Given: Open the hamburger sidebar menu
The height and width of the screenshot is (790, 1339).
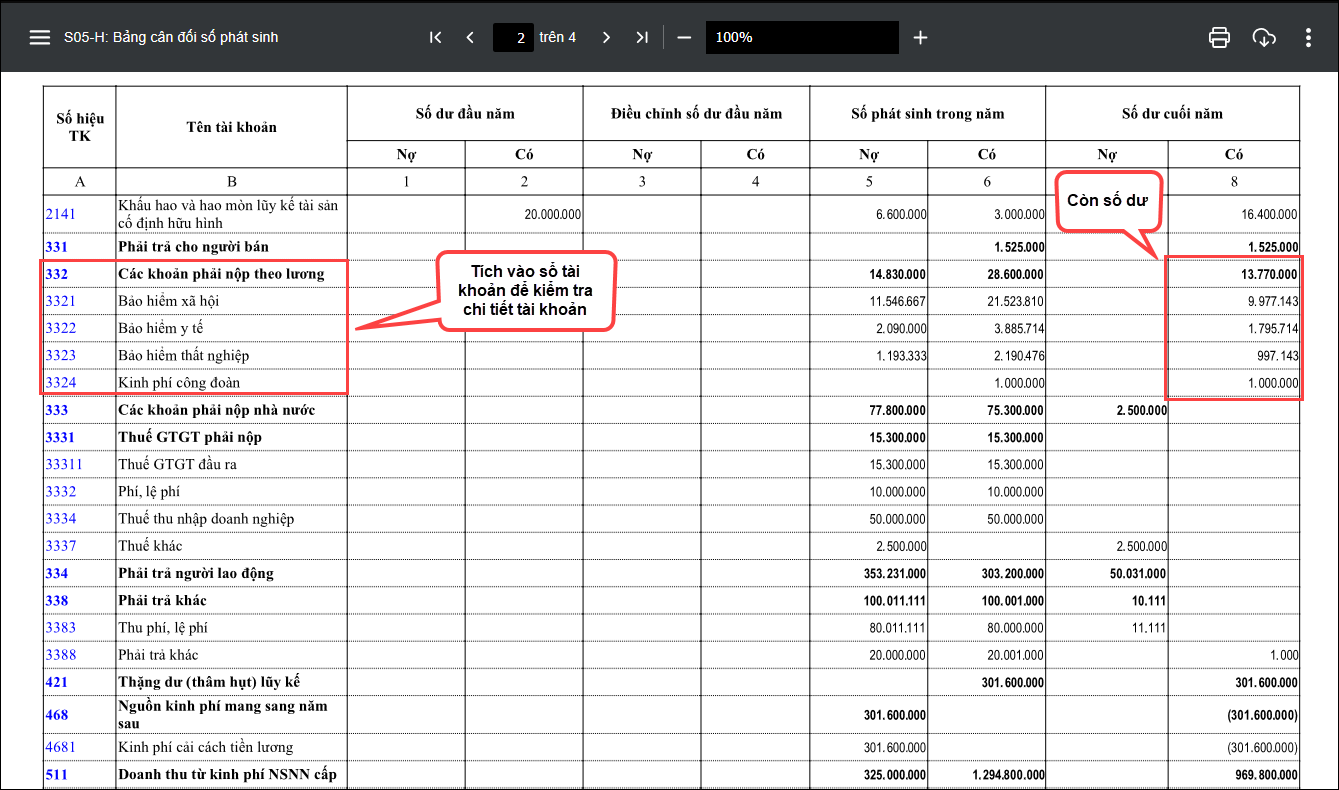Looking at the screenshot, I should coord(39,37).
